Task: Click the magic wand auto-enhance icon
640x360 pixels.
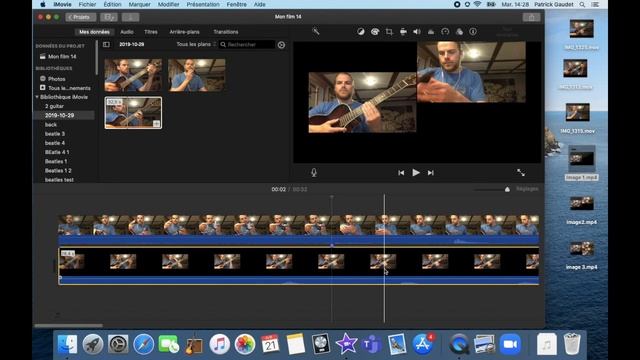Action: pos(316,31)
